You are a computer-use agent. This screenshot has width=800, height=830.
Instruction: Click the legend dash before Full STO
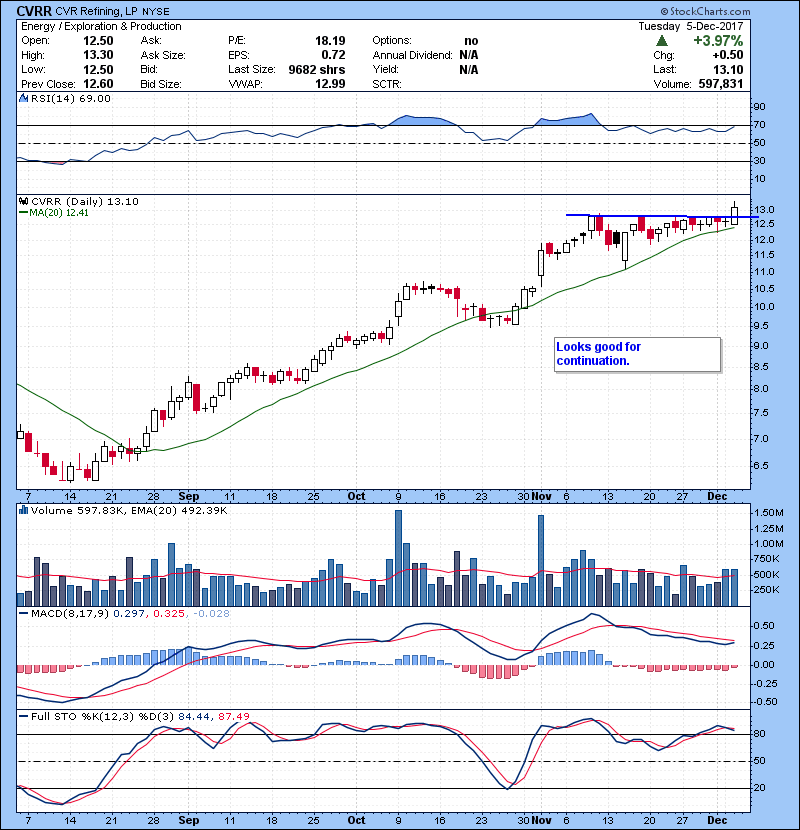(x=23, y=716)
